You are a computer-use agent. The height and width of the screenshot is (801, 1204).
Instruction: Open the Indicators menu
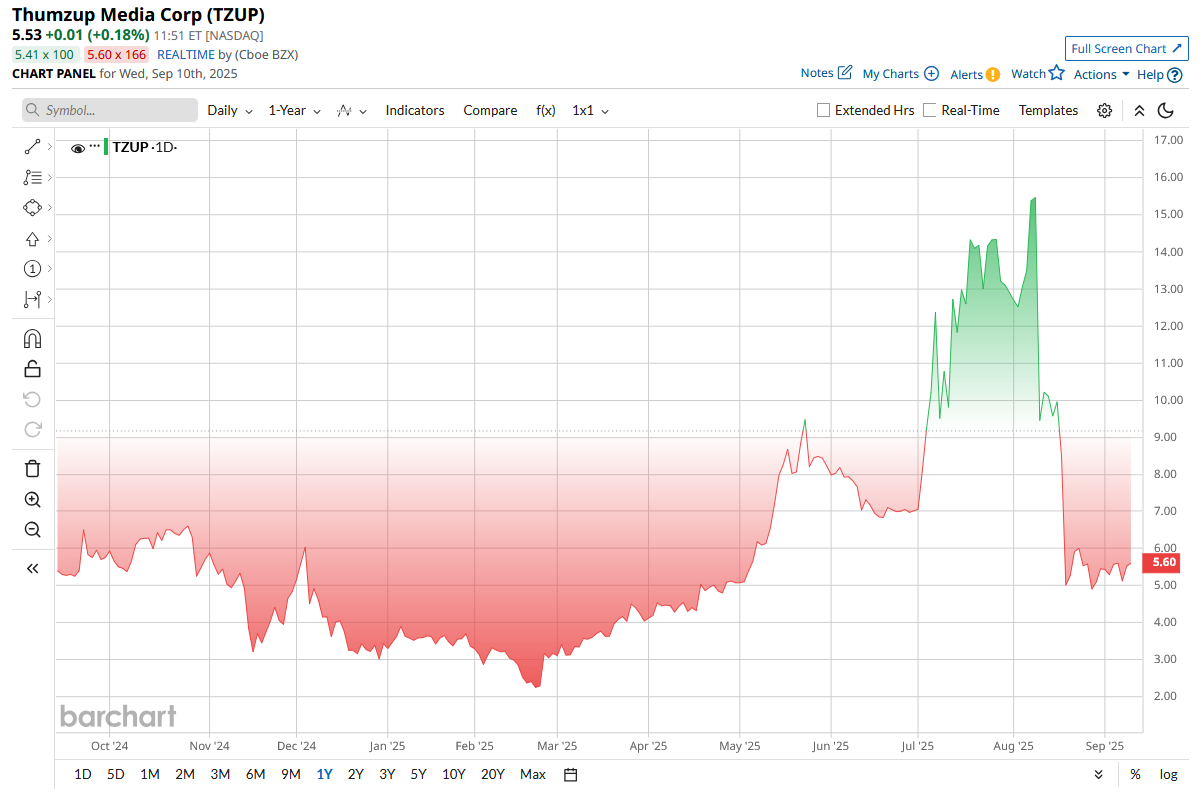click(415, 111)
